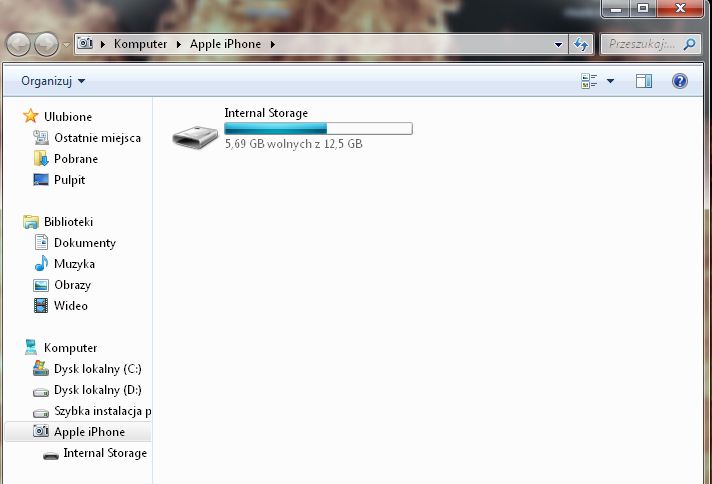The width and height of the screenshot is (712, 484).
Task: Open the Muzyka library
Action: coord(74,264)
